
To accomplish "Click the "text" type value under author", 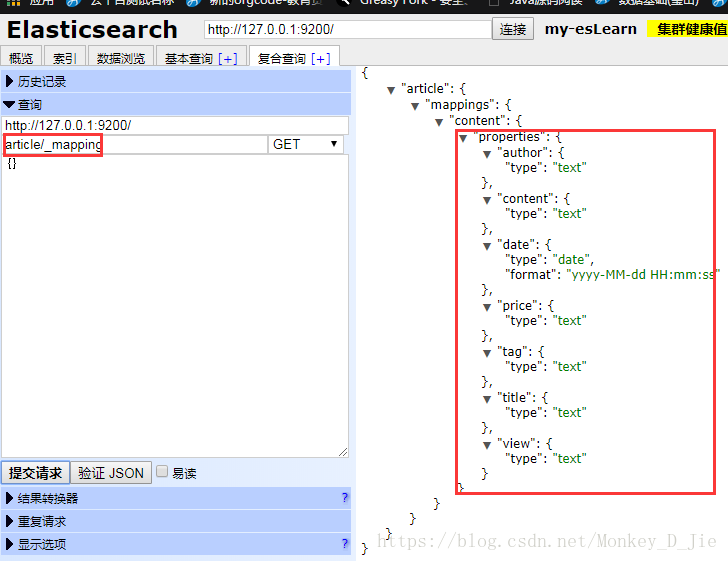I will (x=570, y=168).
